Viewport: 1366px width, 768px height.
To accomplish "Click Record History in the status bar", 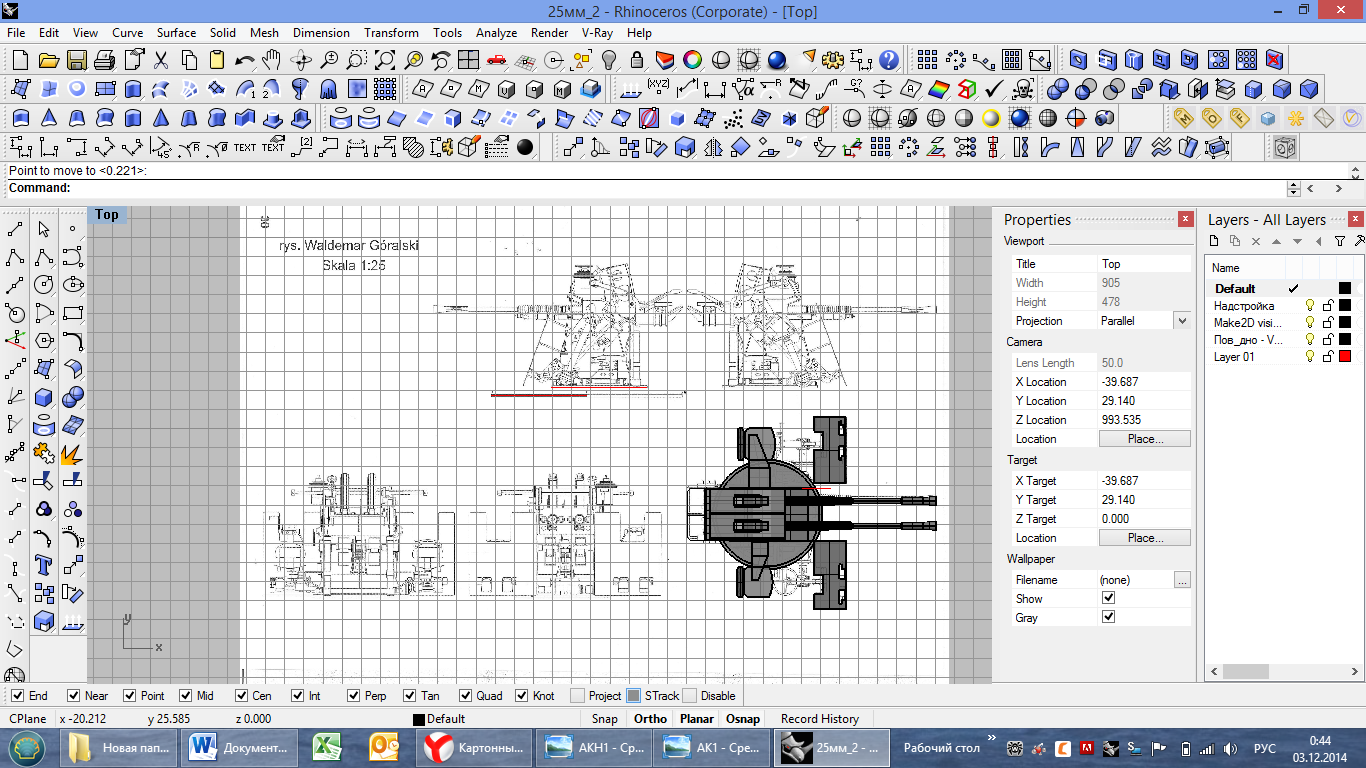I will (x=820, y=719).
